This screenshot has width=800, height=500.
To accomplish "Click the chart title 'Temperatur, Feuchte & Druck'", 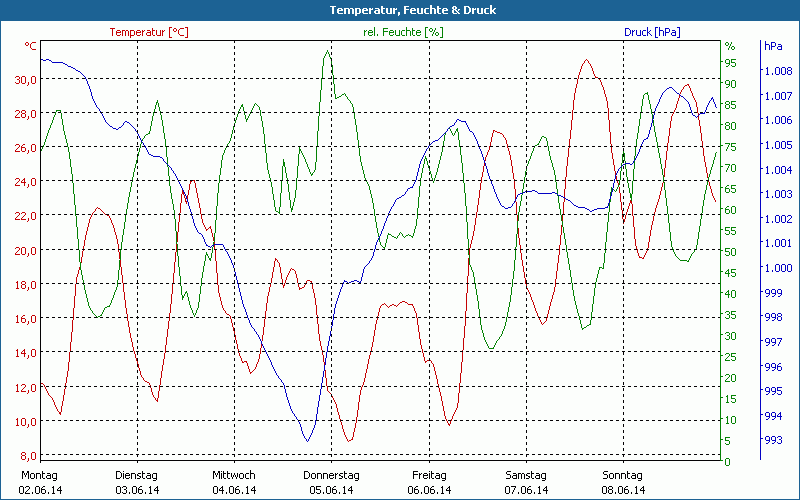I will click(400, 10).
